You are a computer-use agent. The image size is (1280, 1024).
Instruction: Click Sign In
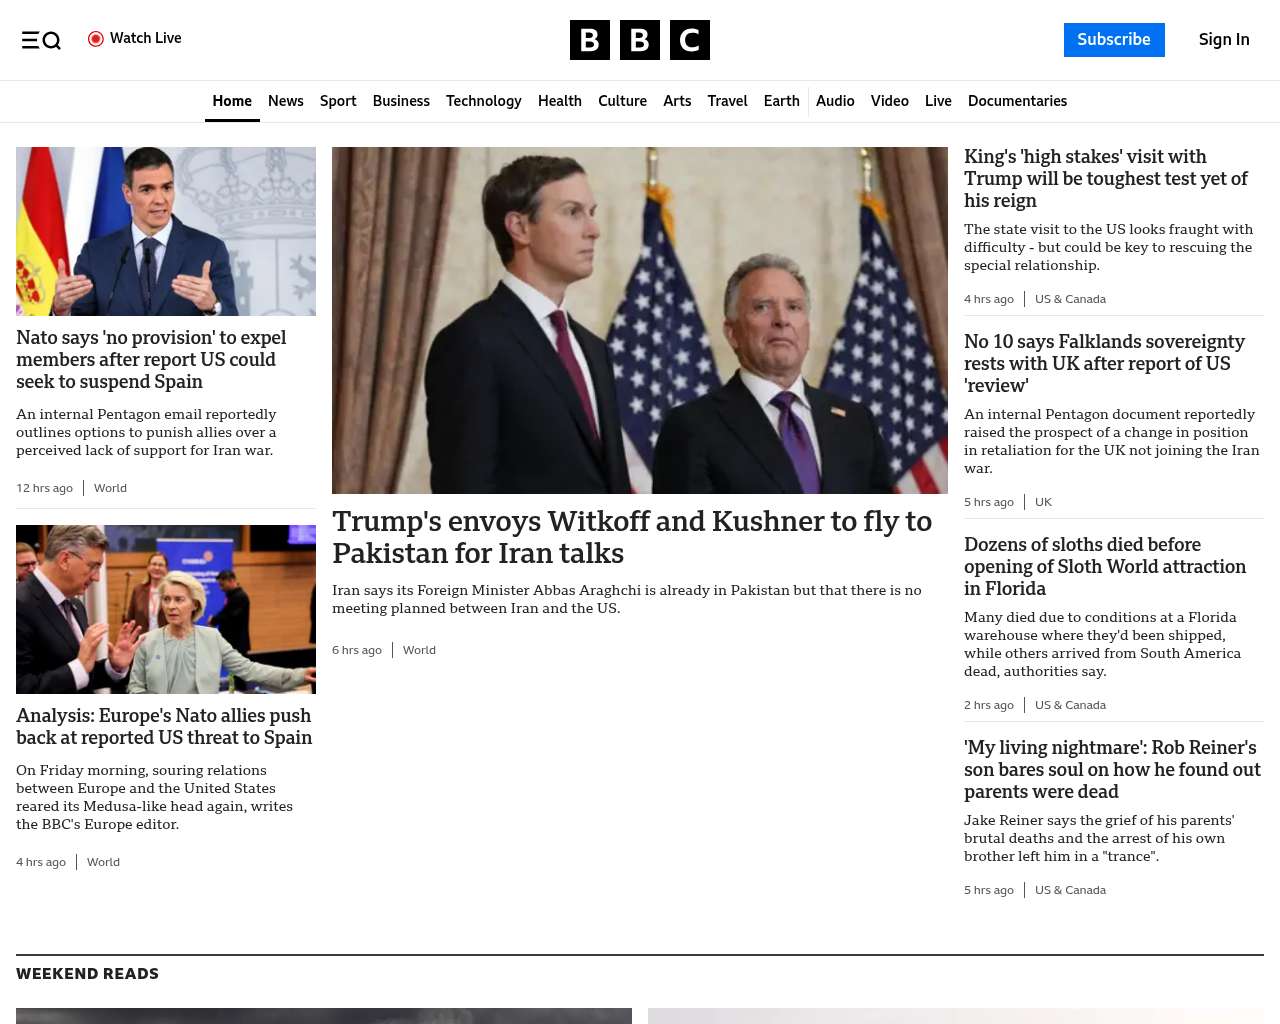coord(1223,40)
